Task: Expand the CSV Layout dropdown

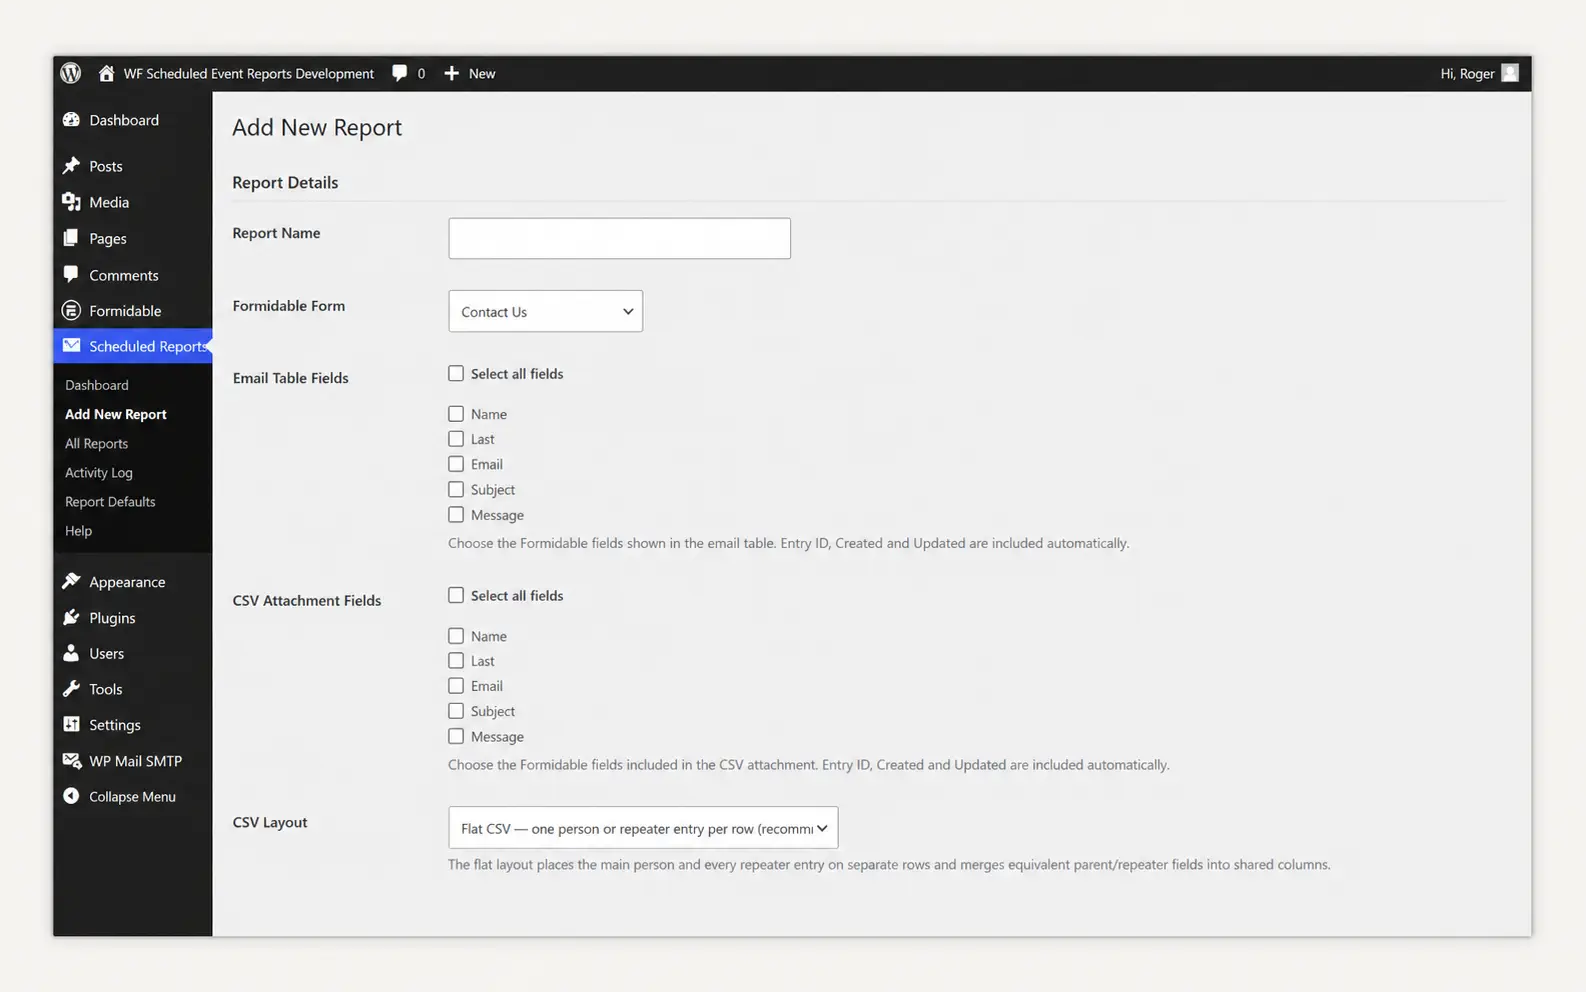Action: [x=643, y=828]
